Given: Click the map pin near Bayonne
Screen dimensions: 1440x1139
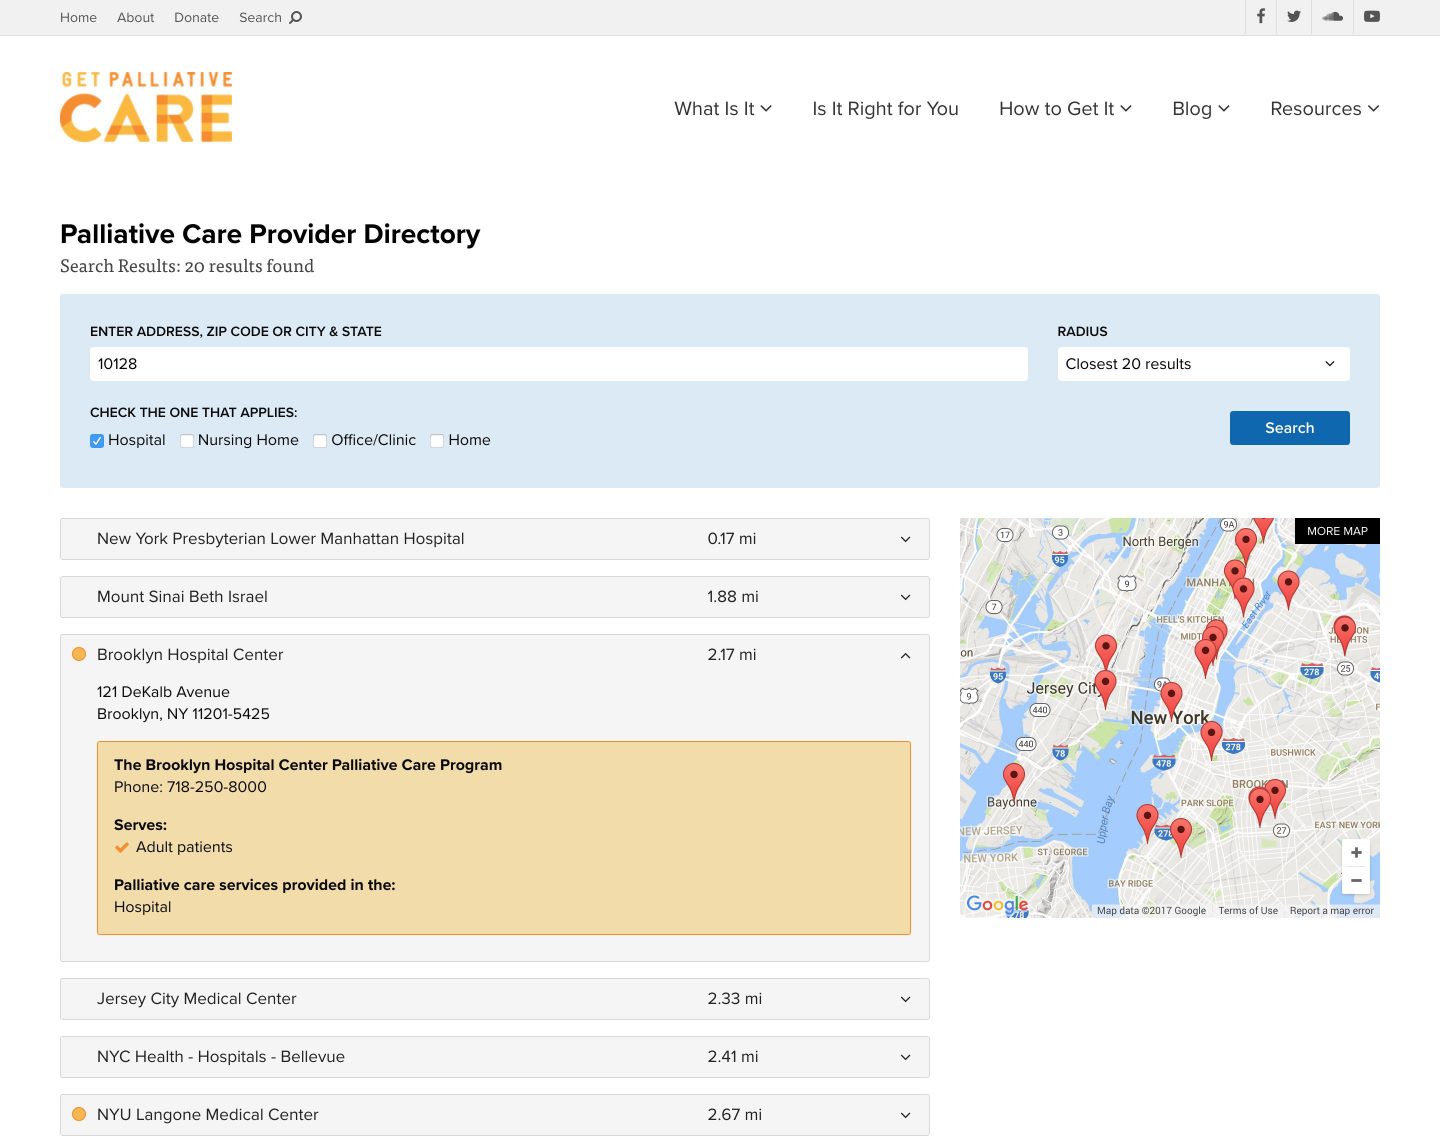Looking at the screenshot, I should point(1014,780).
